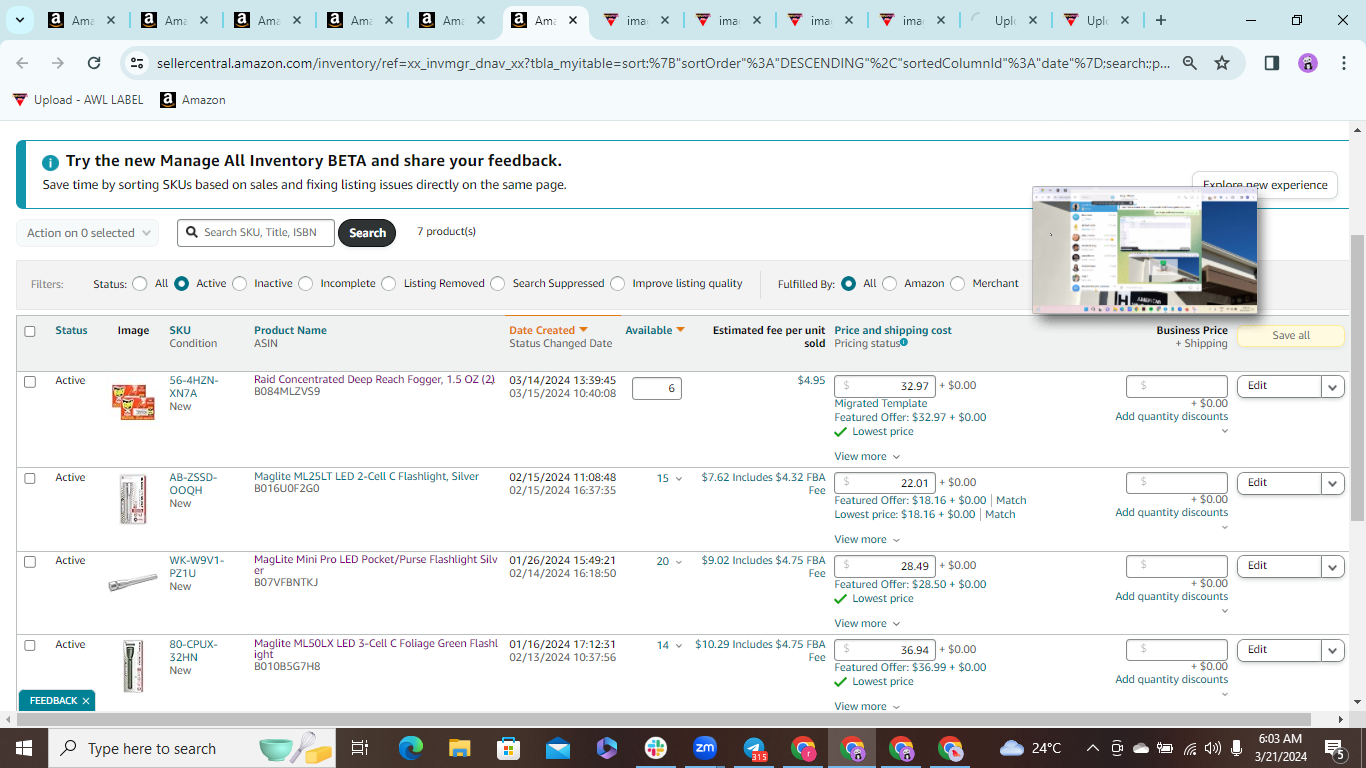Sort by the Date Created column
Image resolution: width=1366 pixels, height=768 pixels.
pyautogui.click(x=548, y=330)
